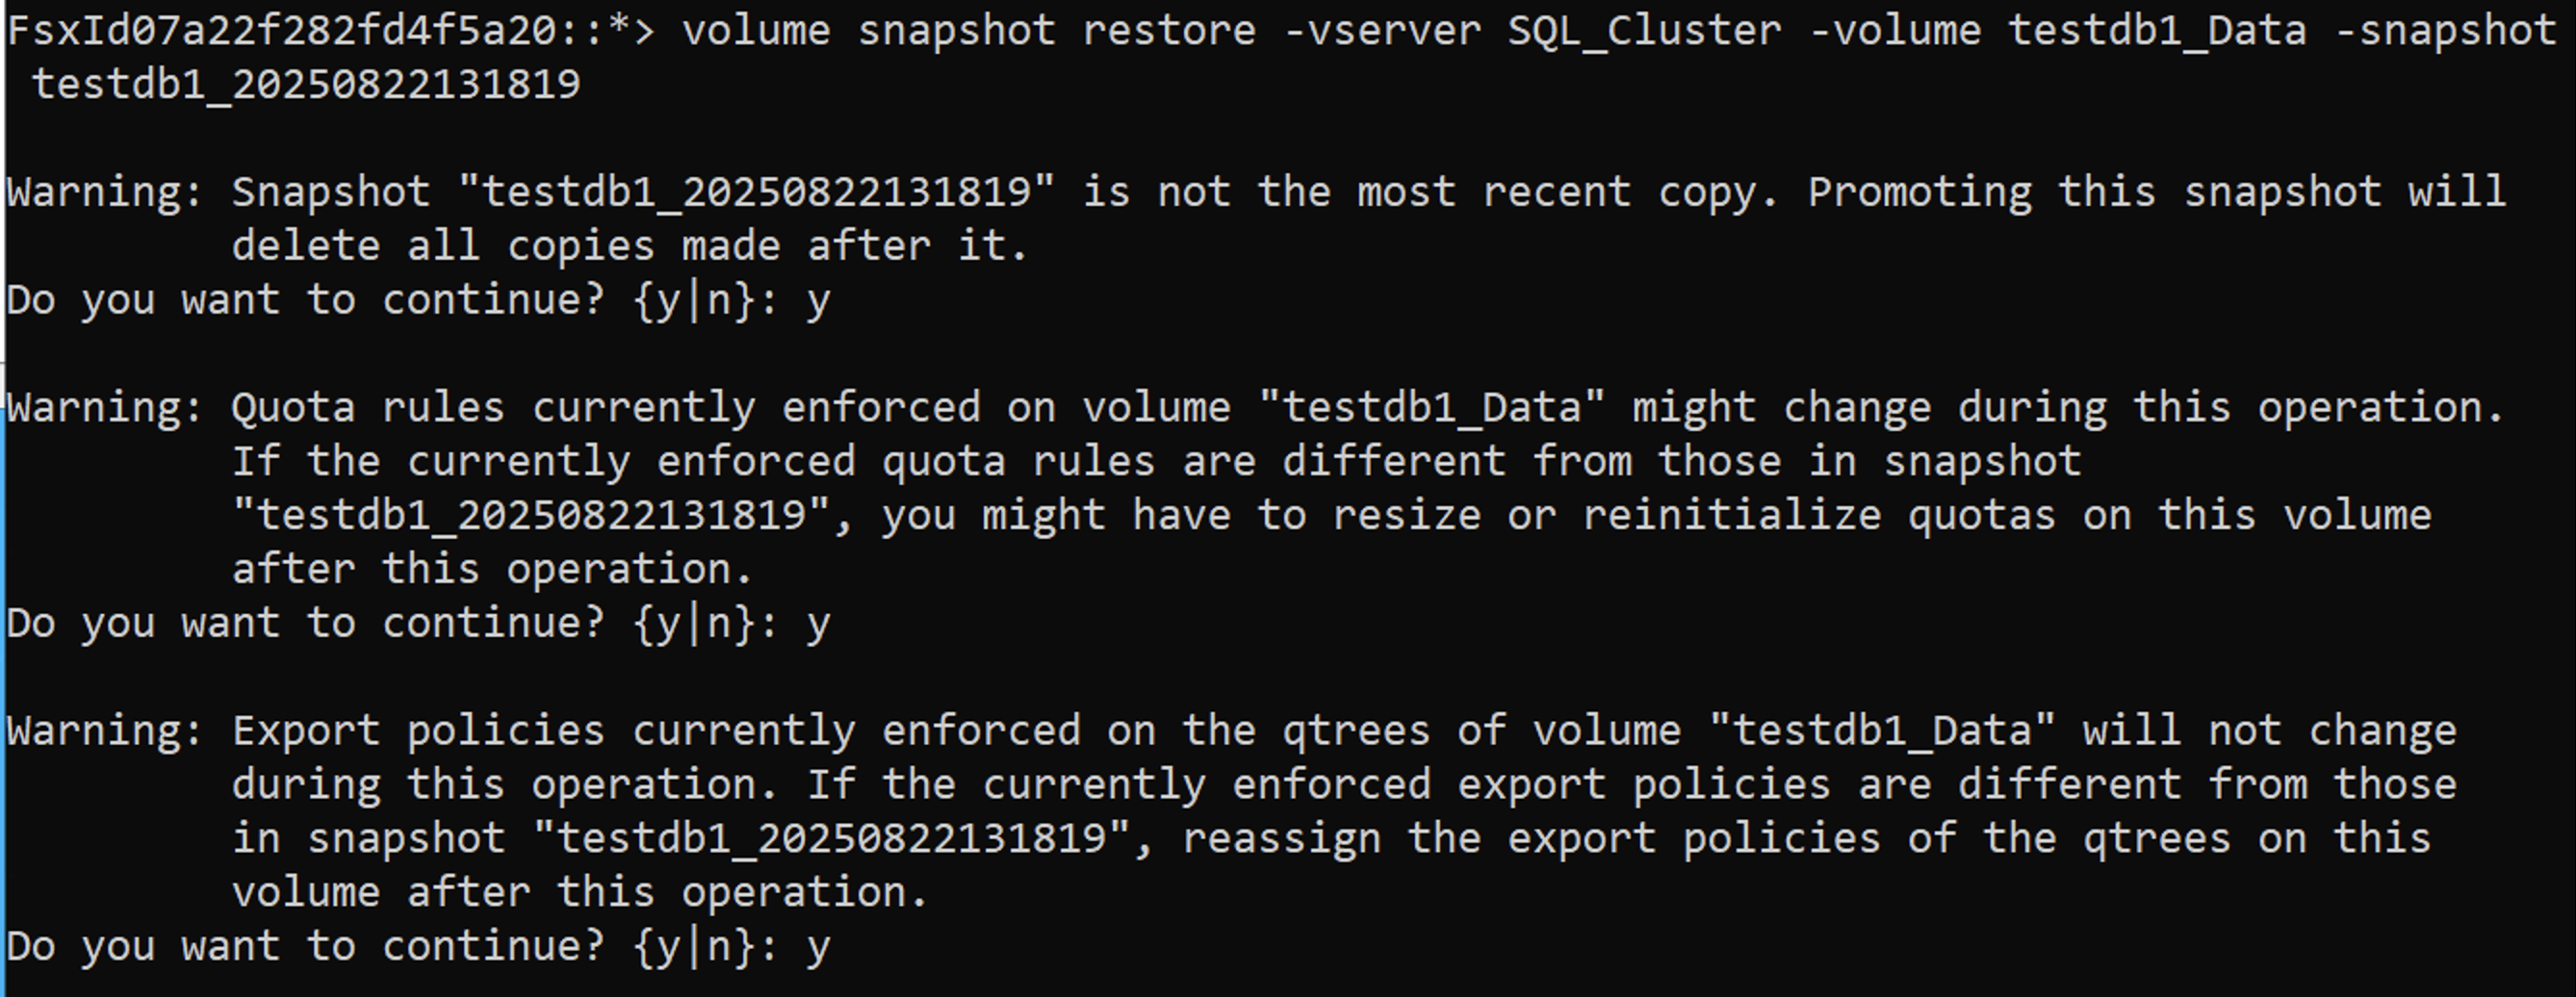Click the '-volume' flag in the command
This screenshot has width=2576, height=997.
pyautogui.click(x=1895, y=31)
